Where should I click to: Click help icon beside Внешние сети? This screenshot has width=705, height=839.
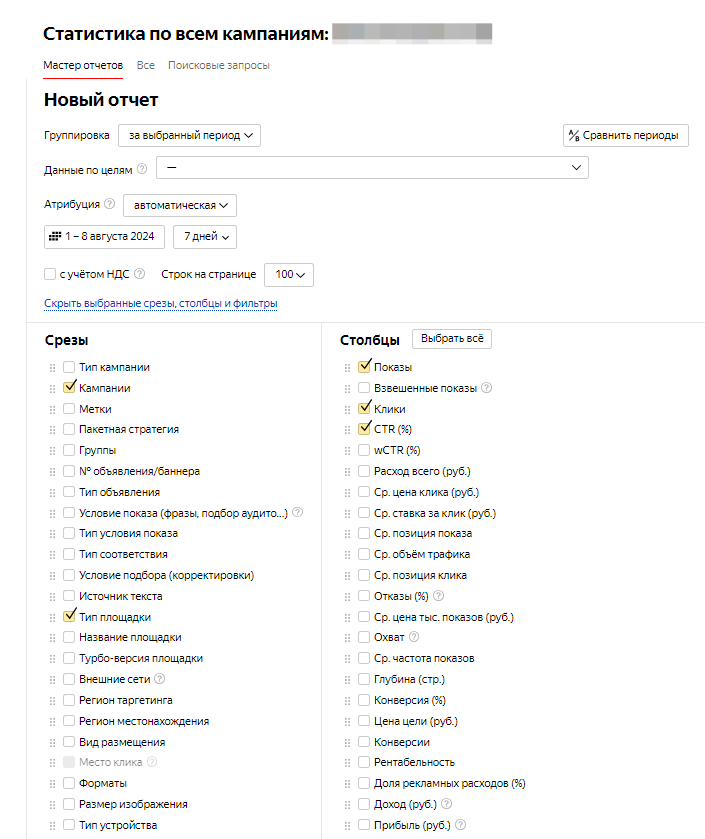159,678
